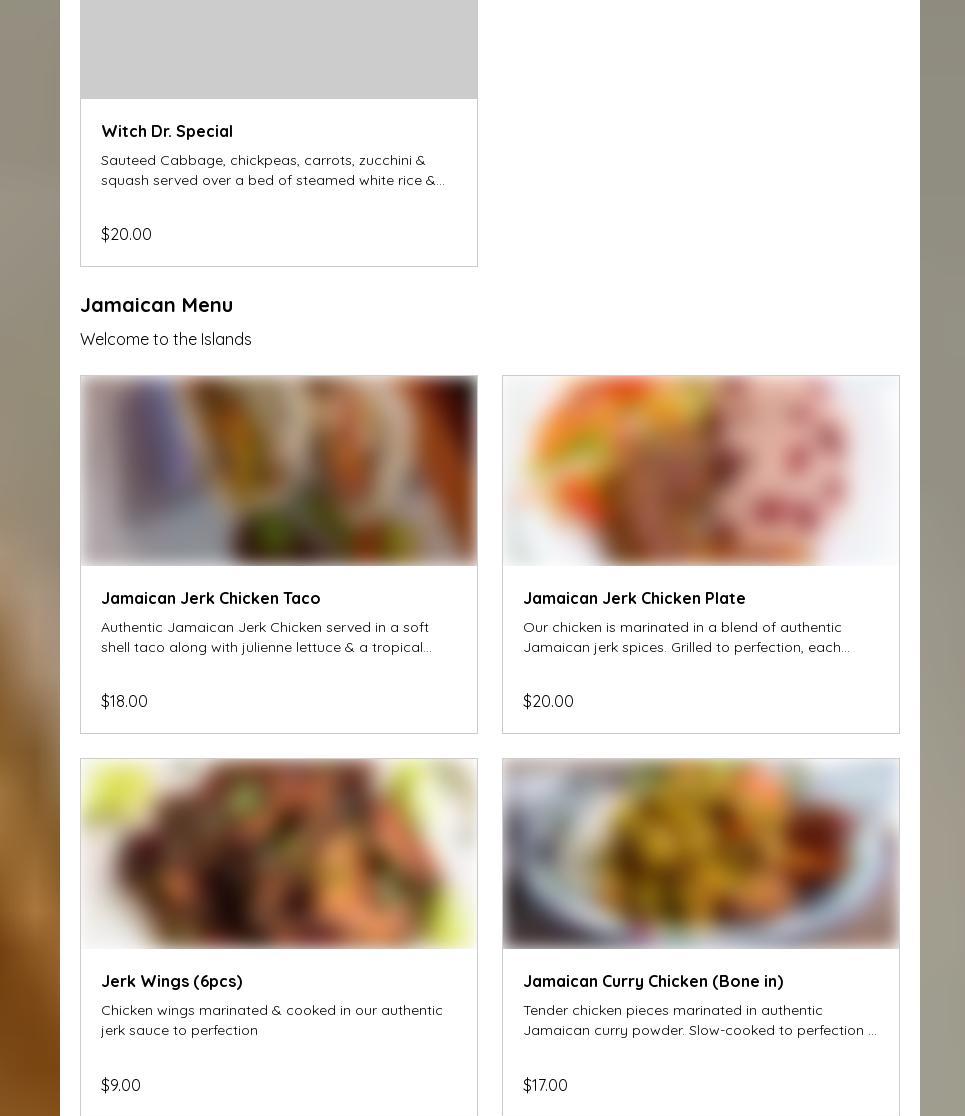Select the Jamaican Jerk Chicken Taco title
This screenshot has height=1116, width=965.
click(211, 599)
